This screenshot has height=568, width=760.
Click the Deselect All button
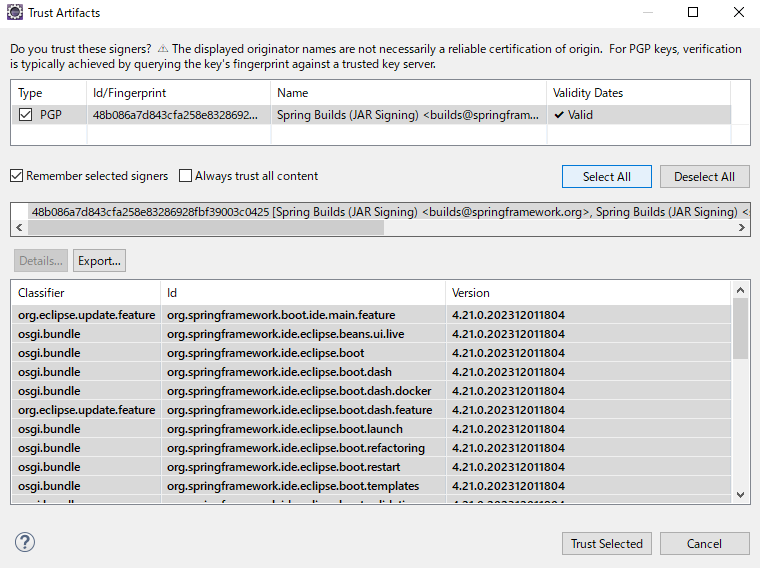pyautogui.click(x=704, y=176)
